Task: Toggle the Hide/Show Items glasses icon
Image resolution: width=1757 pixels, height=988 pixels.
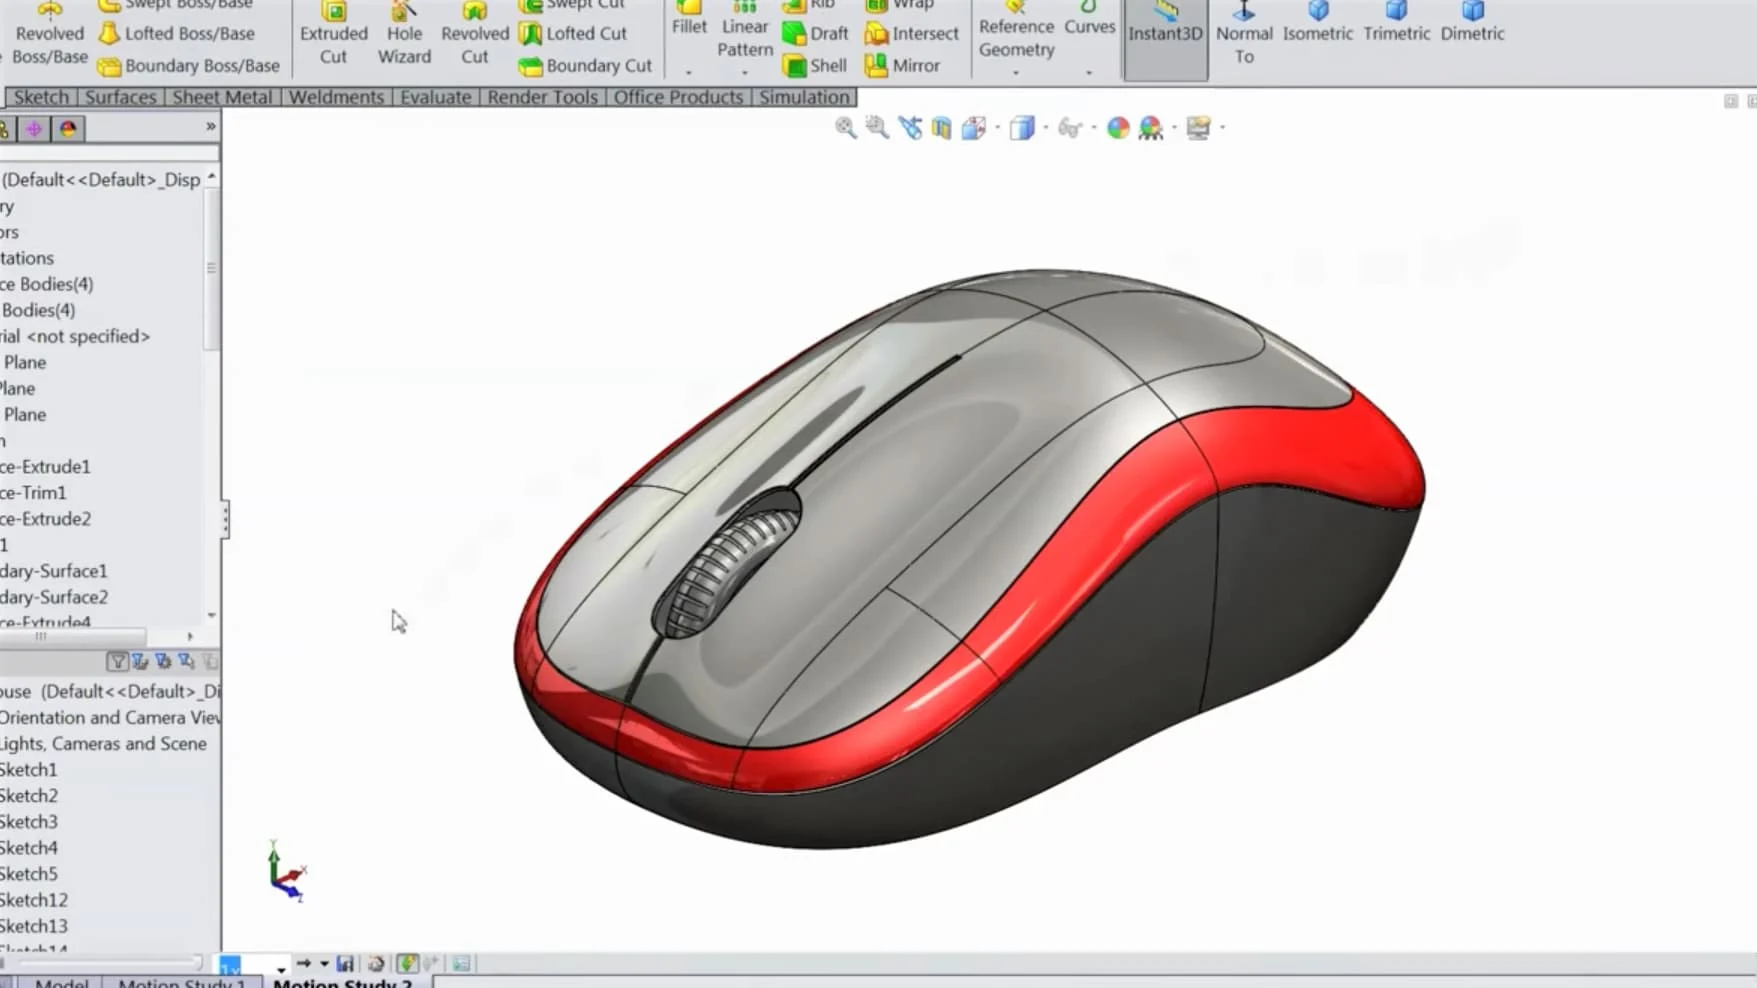Action: (x=1069, y=128)
